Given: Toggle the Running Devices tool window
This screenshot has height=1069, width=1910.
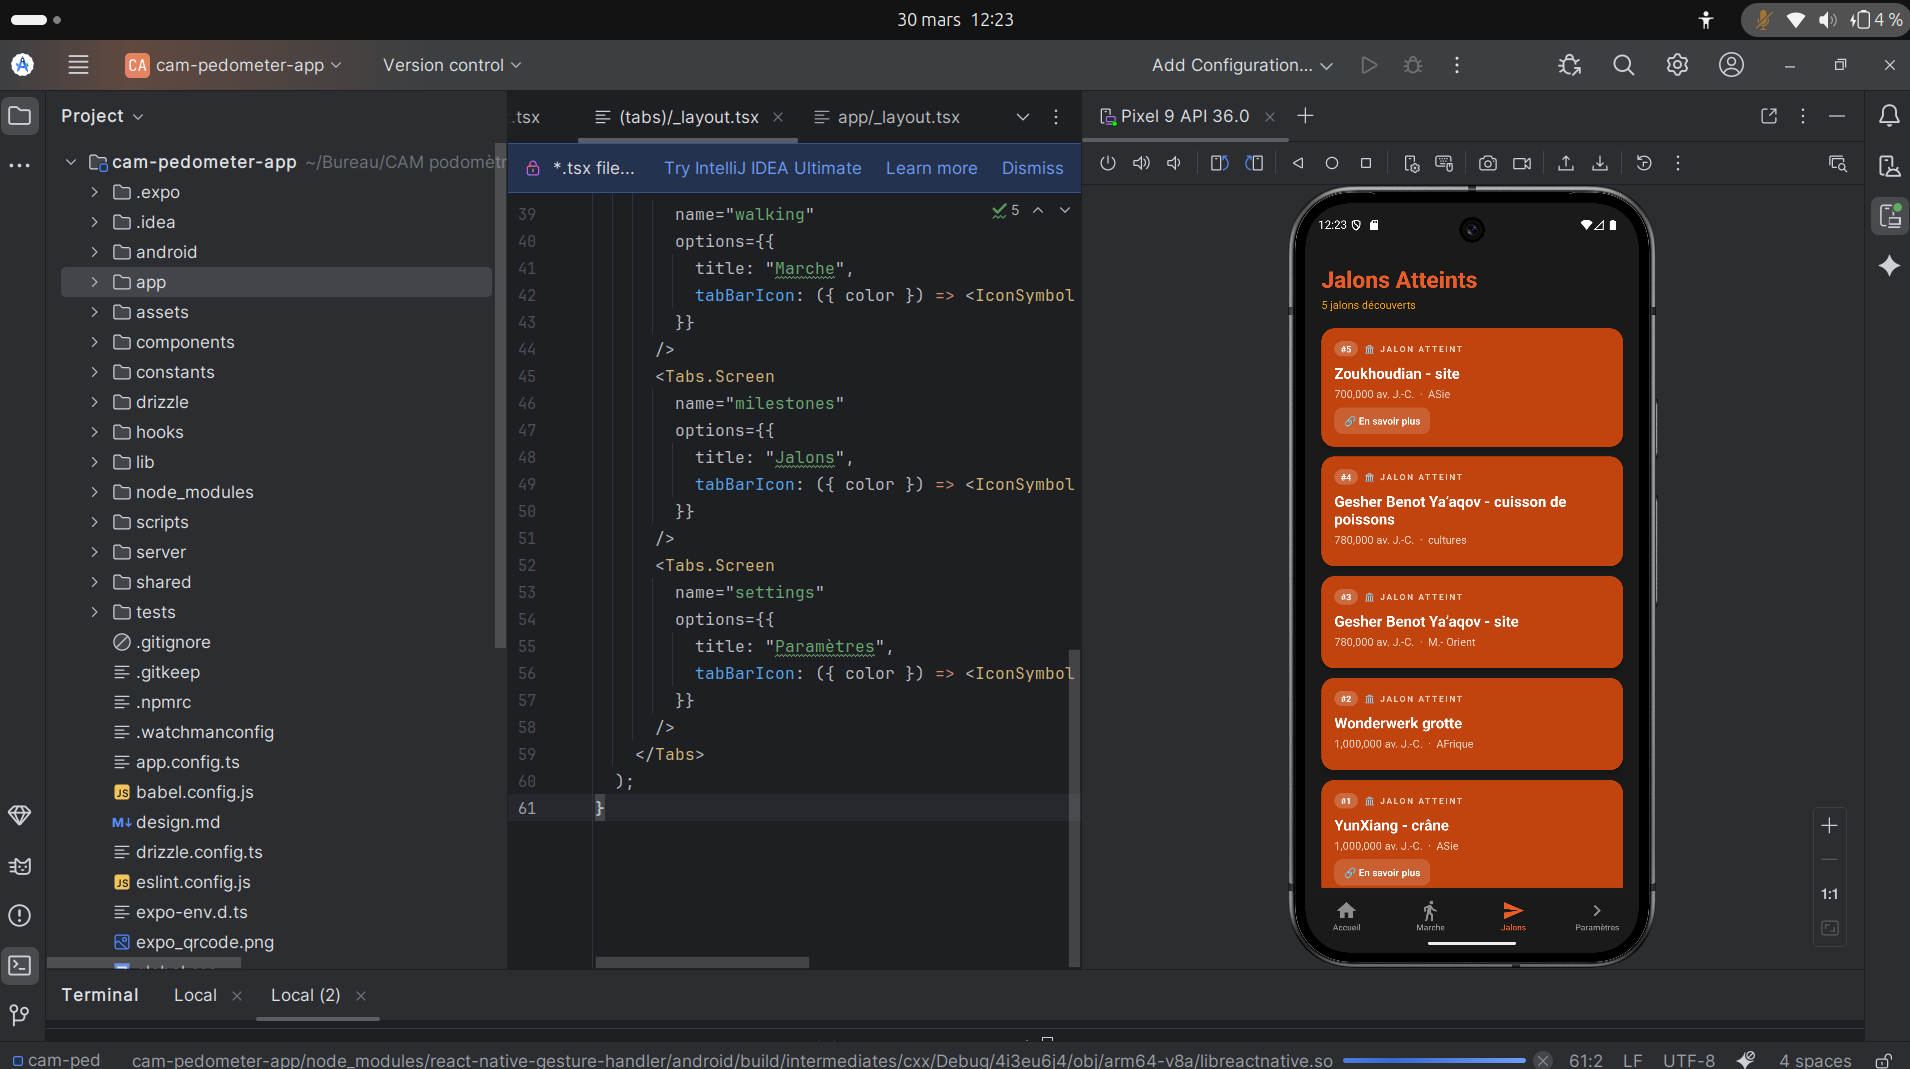Looking at the screenshot, I should point(1889,216).
